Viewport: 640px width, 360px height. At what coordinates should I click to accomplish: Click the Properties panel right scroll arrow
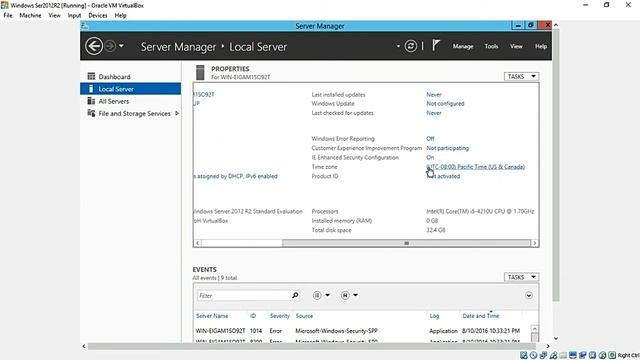pyautogui.click(x=535, y=243)
